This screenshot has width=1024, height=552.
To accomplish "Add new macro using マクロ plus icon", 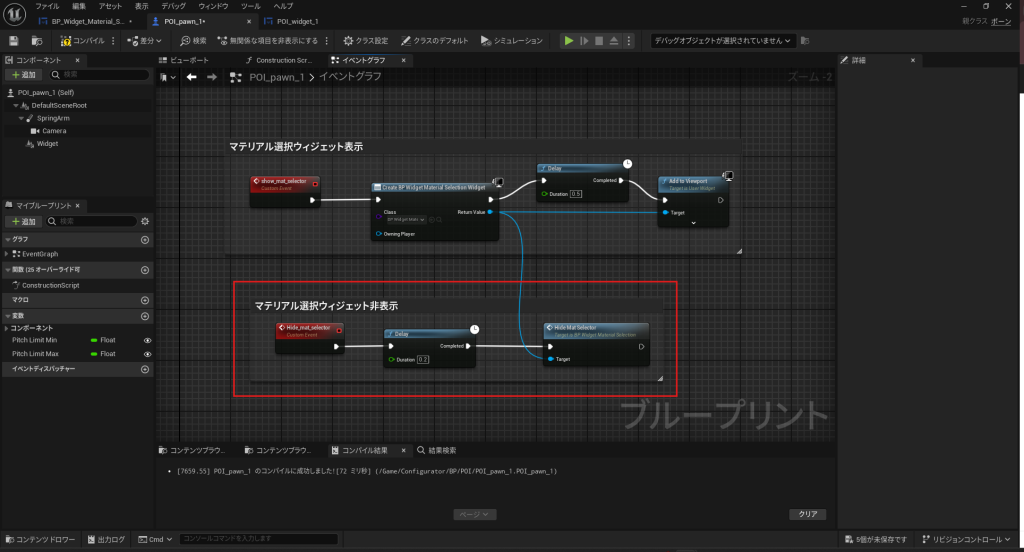I will (145, 299).
